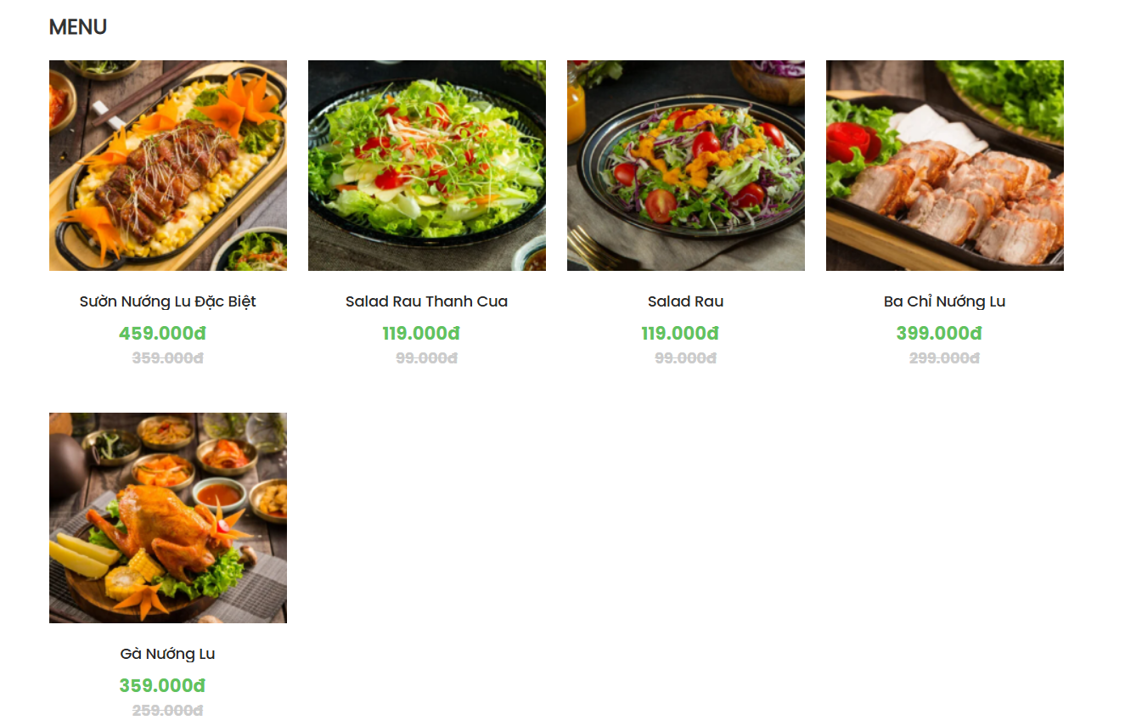1125x726 pixels.
Task: Click the crossed-out 259.000đ old price
Action: (167, 710)
